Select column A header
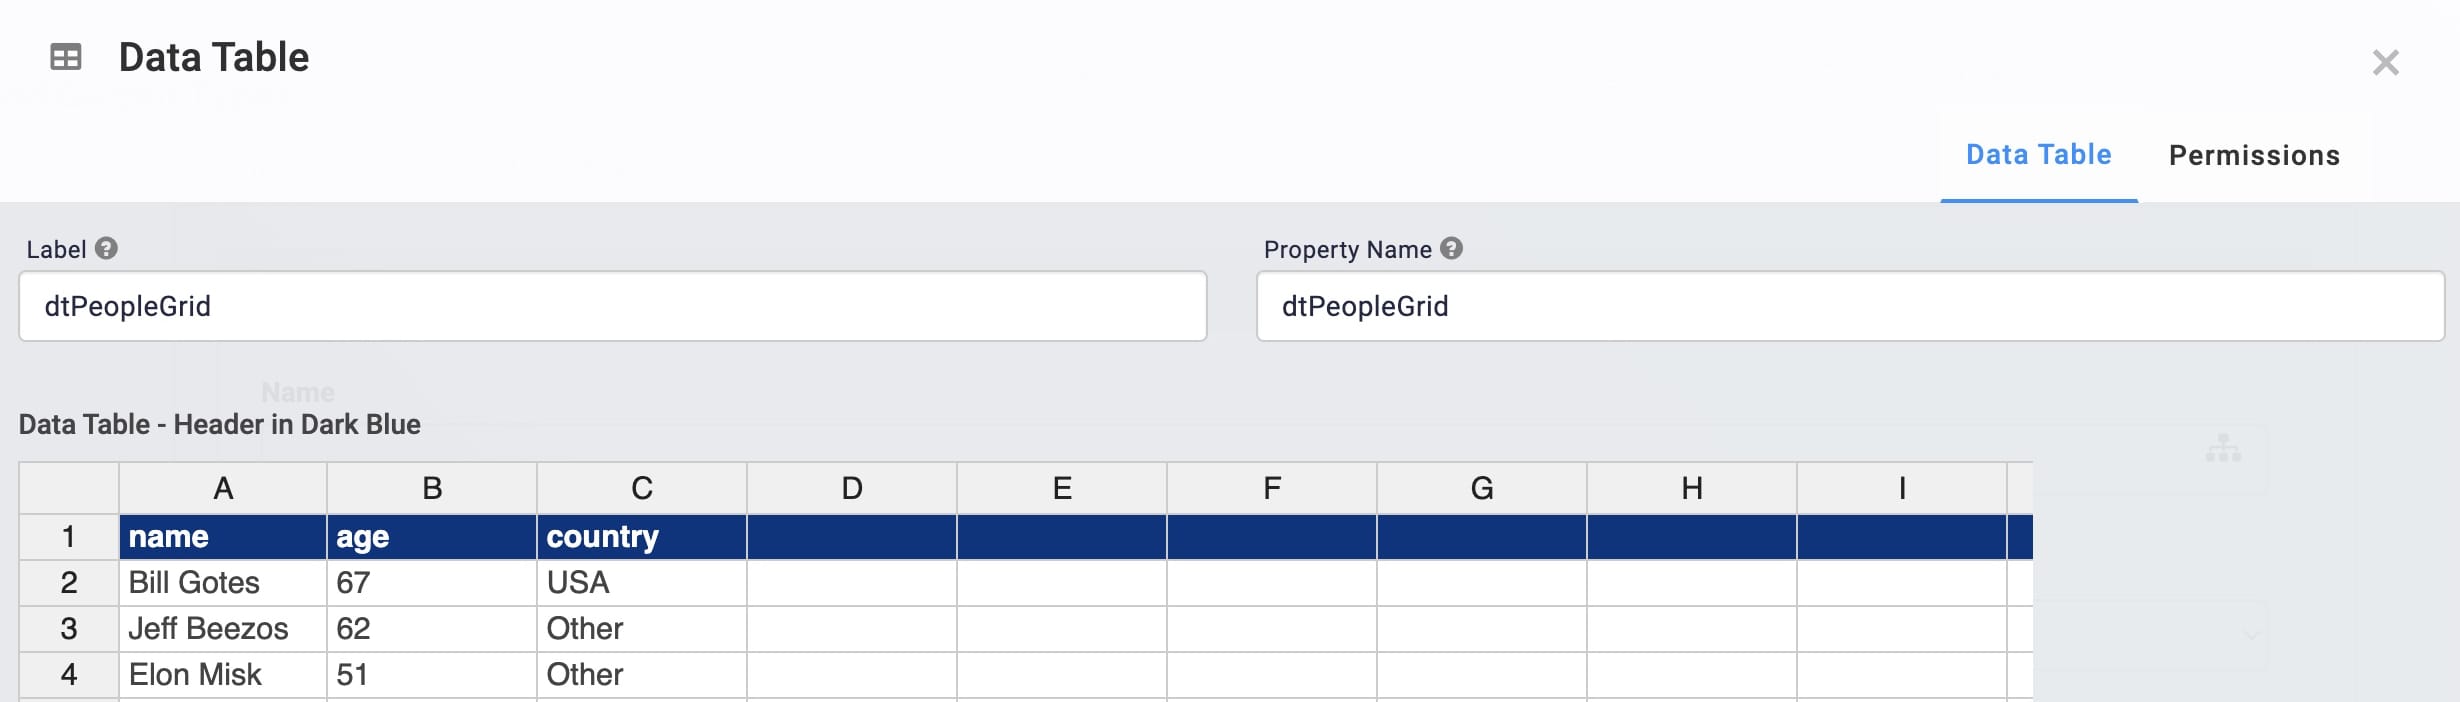 223,488
